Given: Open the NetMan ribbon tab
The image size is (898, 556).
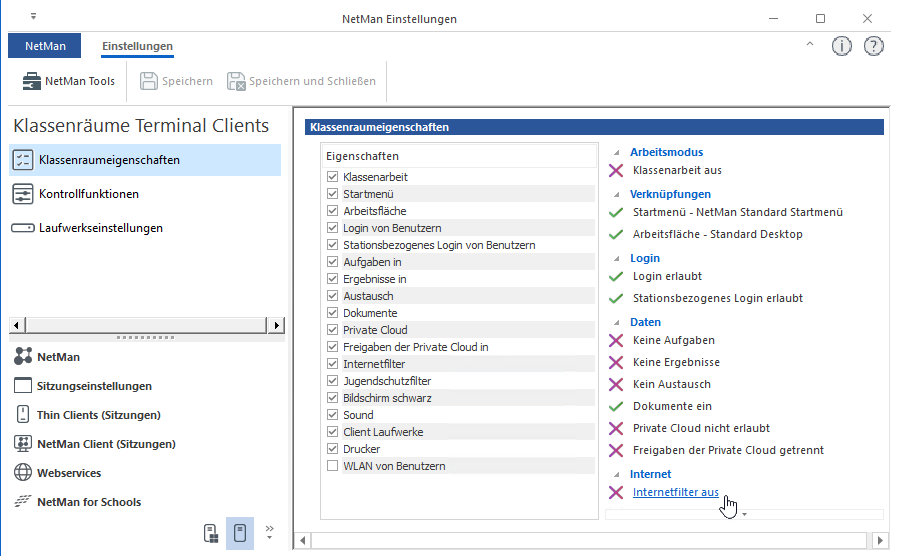Looking at the screenshot, I should tap(45, 46).
